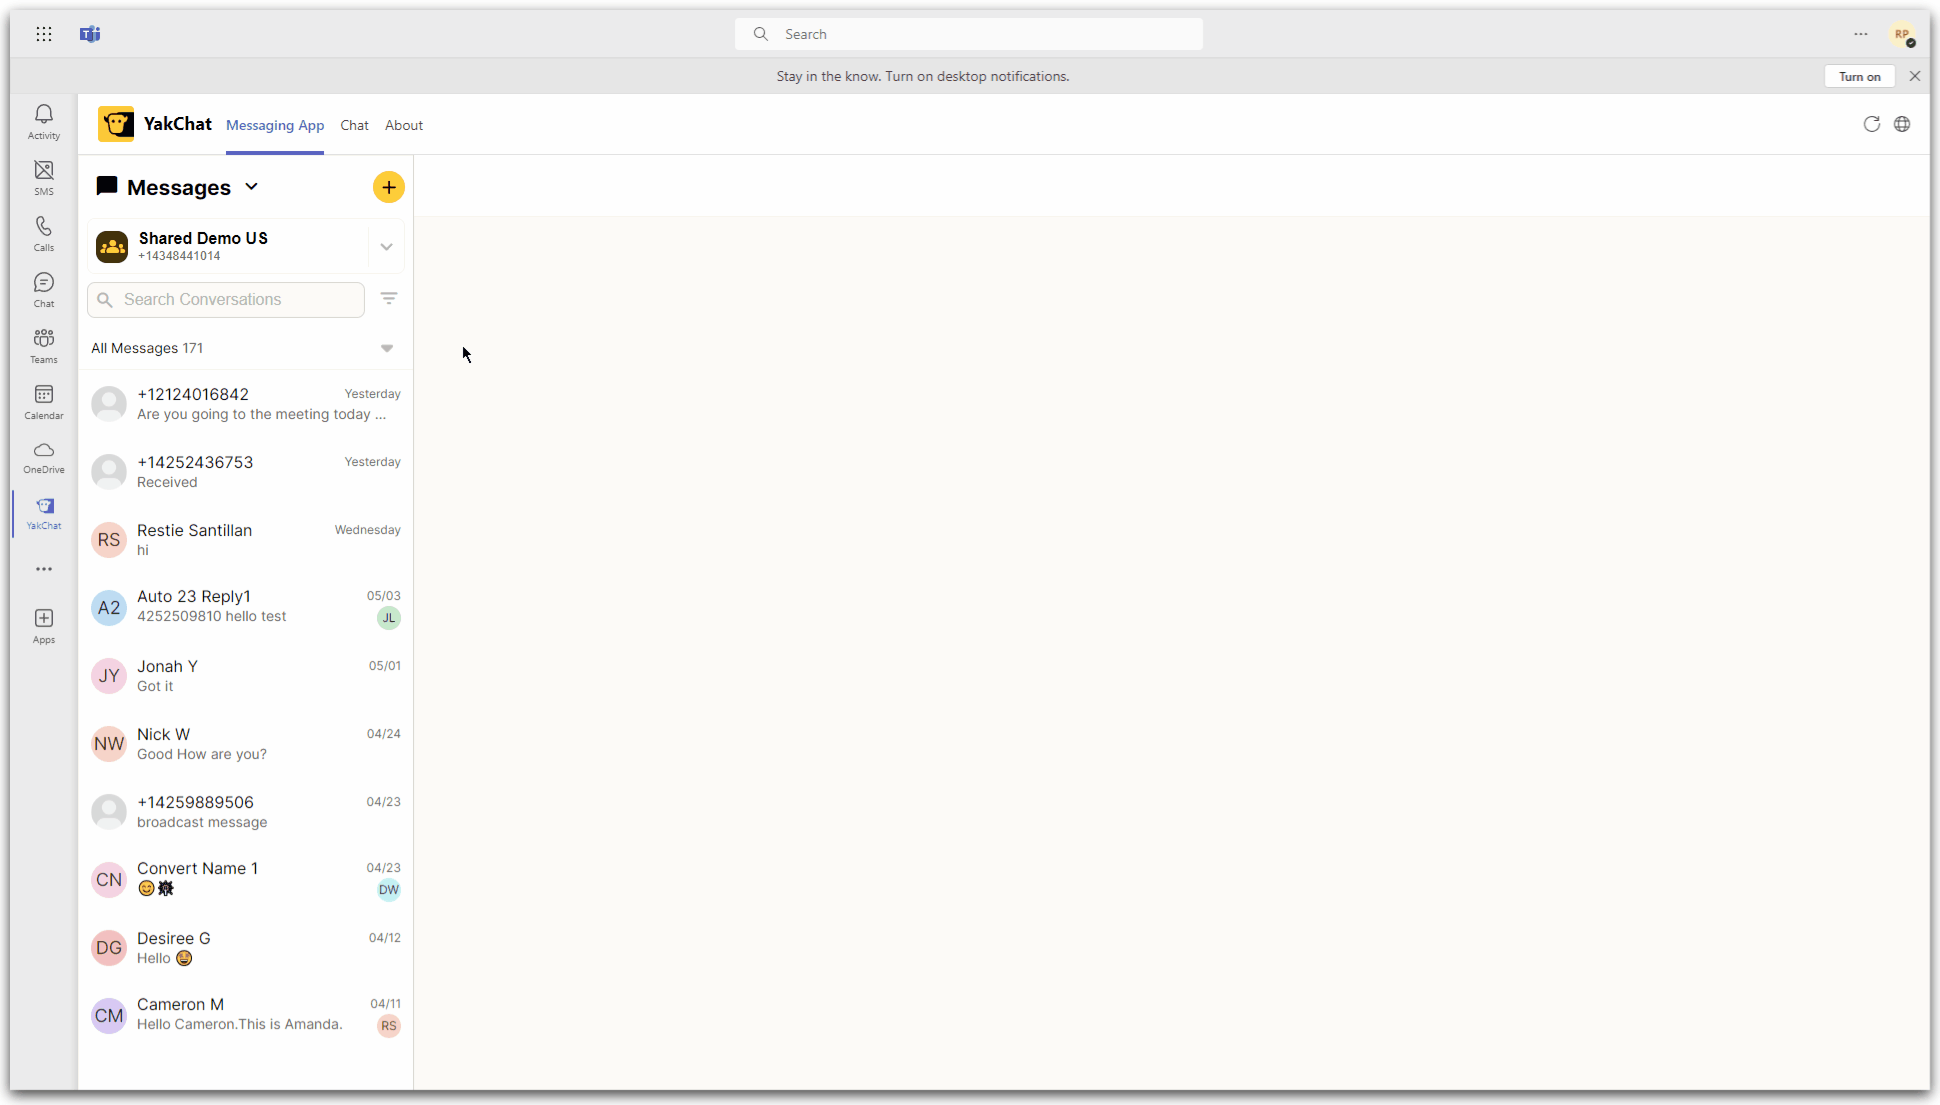Click the YakChat logo in the app header
This screenshot has height=1105, width=1940.
pyautogui.click(x=116, y=124)
